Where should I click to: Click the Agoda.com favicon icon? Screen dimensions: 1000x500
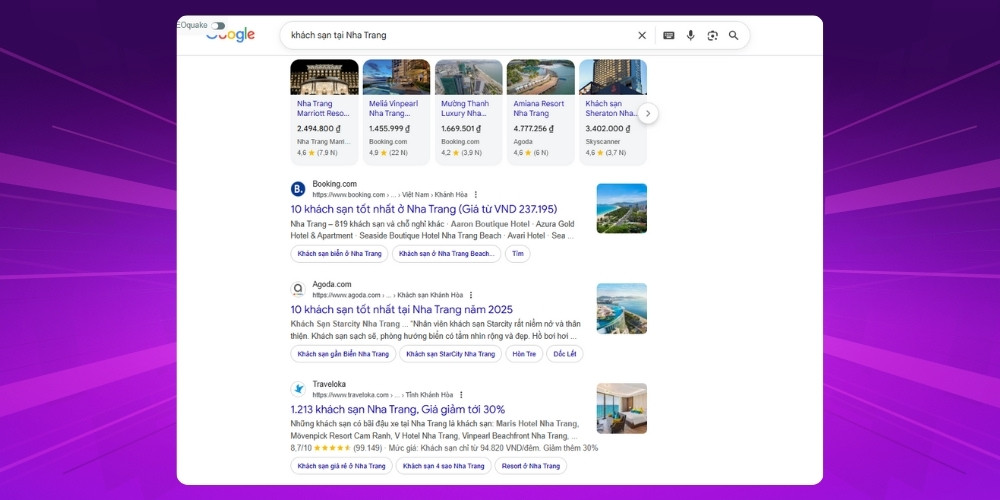tap(298, 289)
